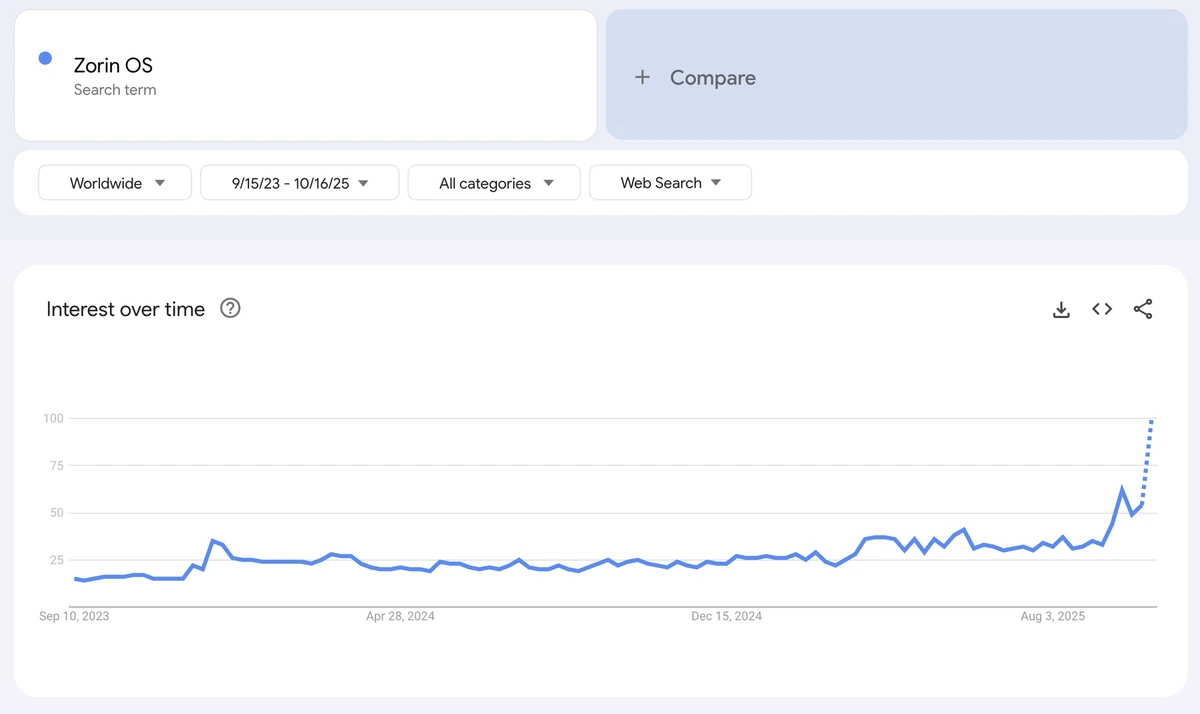This screenshot has height=714, width=1200.
Task: Download the Interest over time data as CSV
Action: pyautogui.click(x=1061, y=310)
